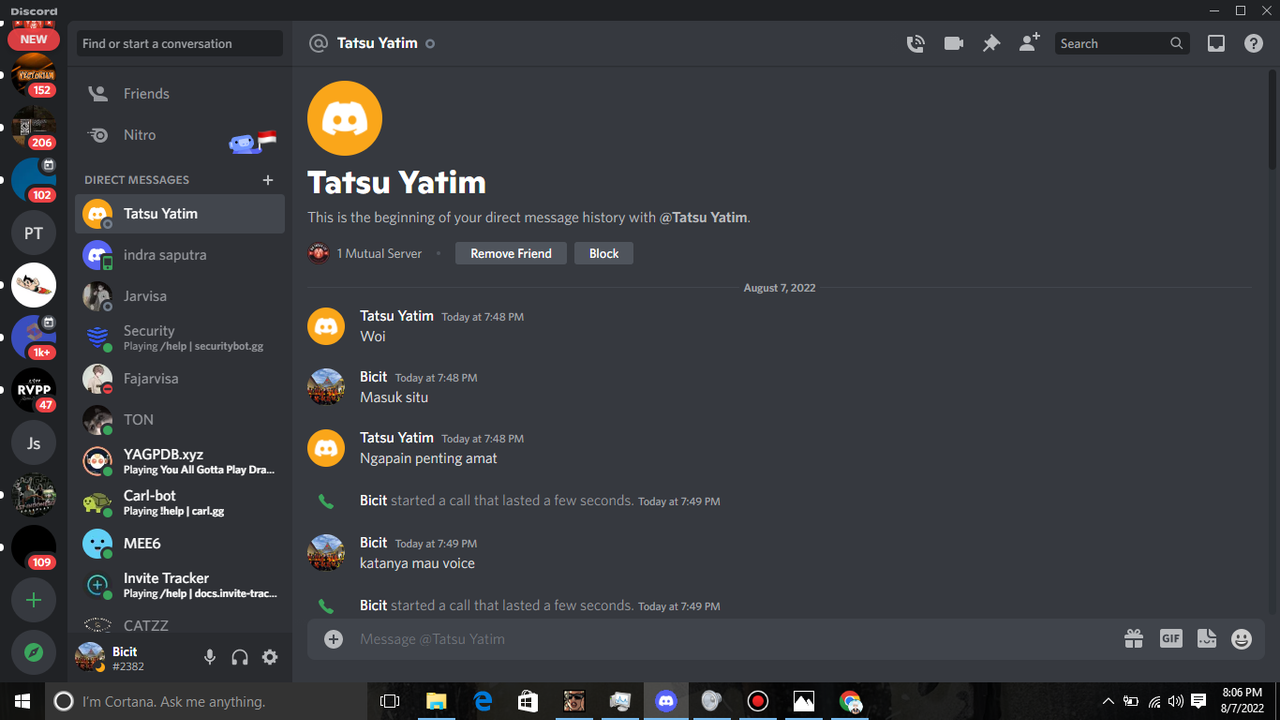1280x720 pixels.
Task: Open the gift Nitro icon
Action: click(1133, 639)
